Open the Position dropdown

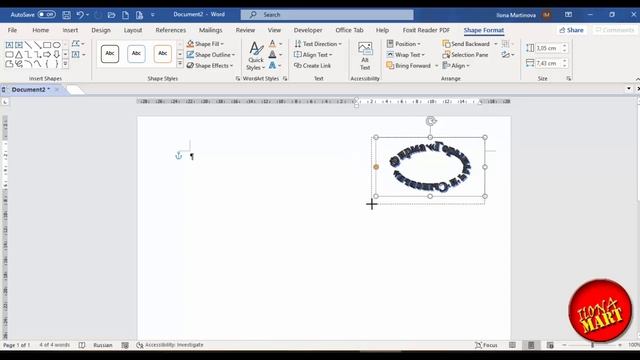tap(403, 44)
